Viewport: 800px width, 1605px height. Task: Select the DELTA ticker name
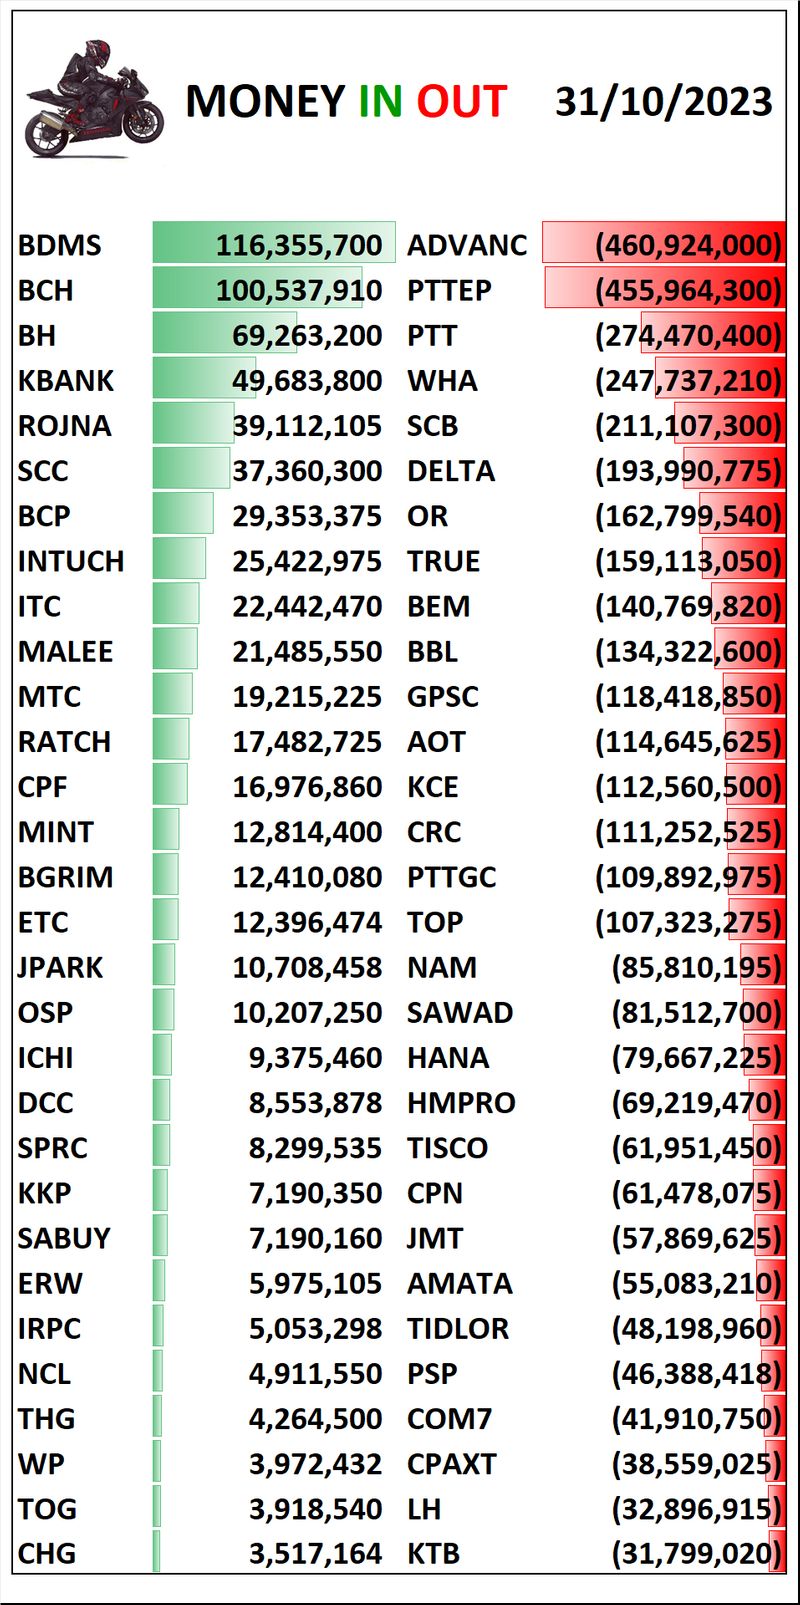click(451, 471)
